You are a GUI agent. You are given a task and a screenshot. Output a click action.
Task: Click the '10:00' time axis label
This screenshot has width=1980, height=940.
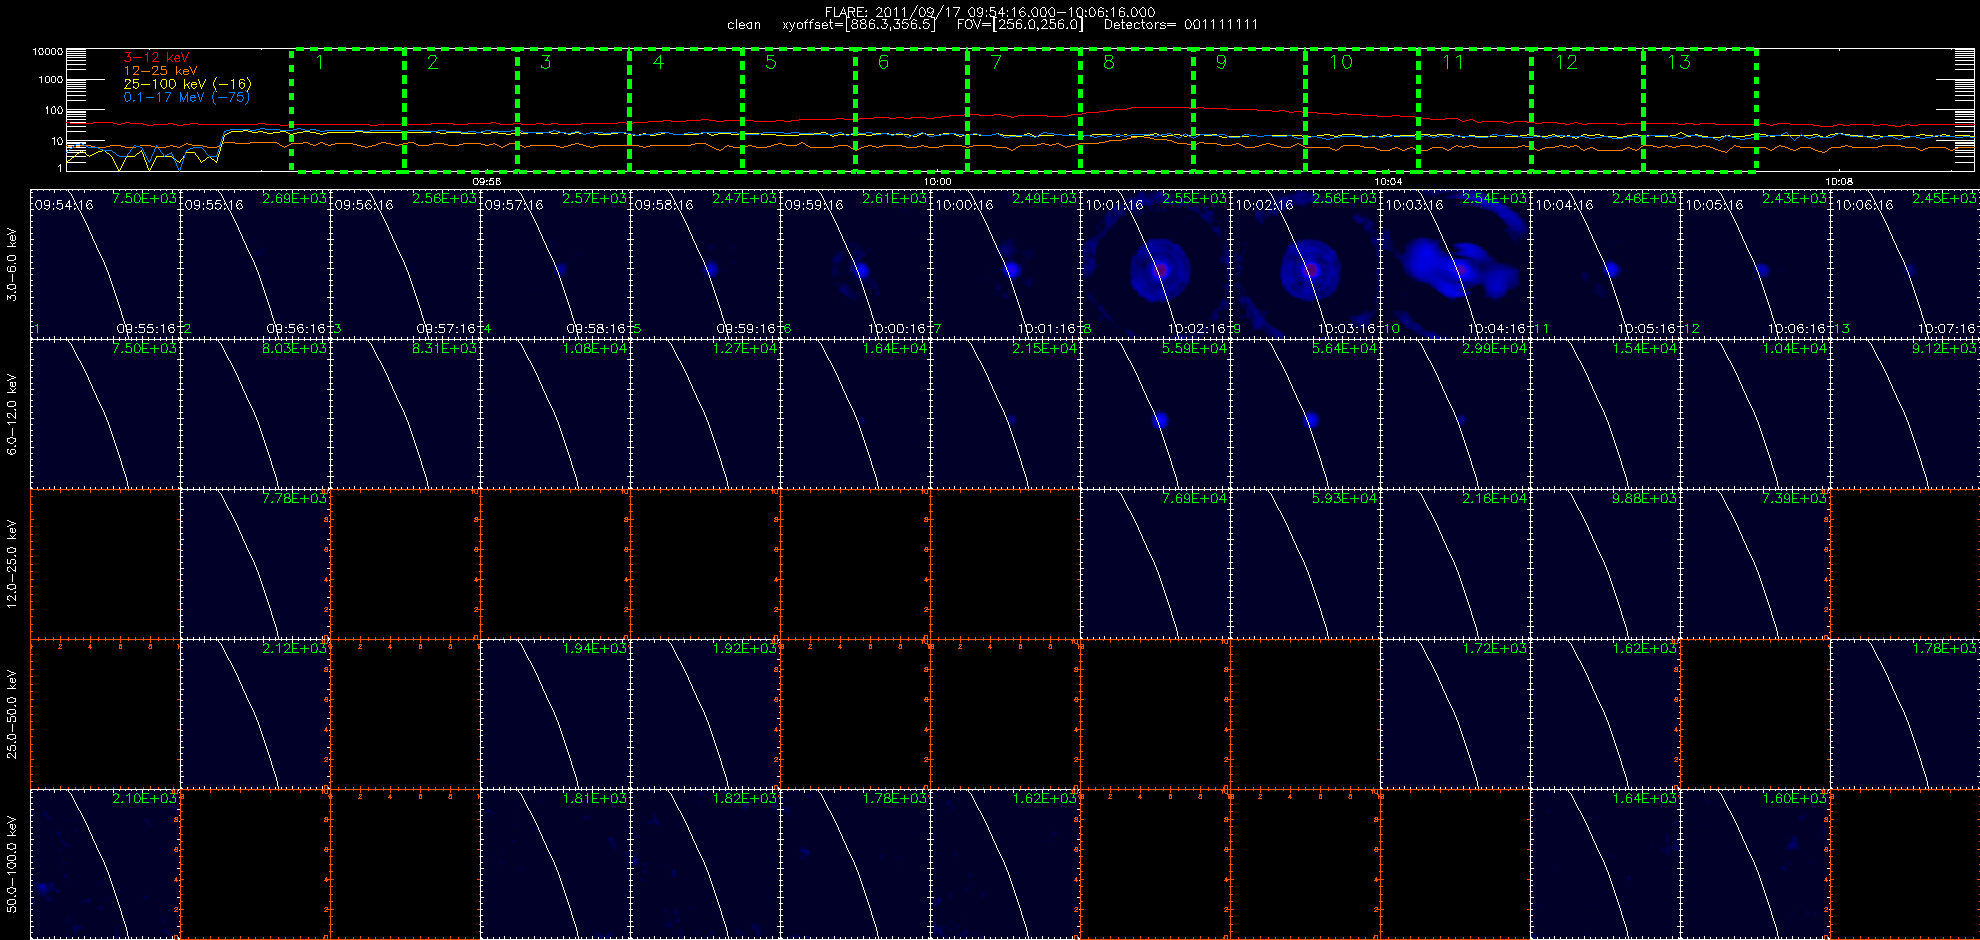pos(937,182)
